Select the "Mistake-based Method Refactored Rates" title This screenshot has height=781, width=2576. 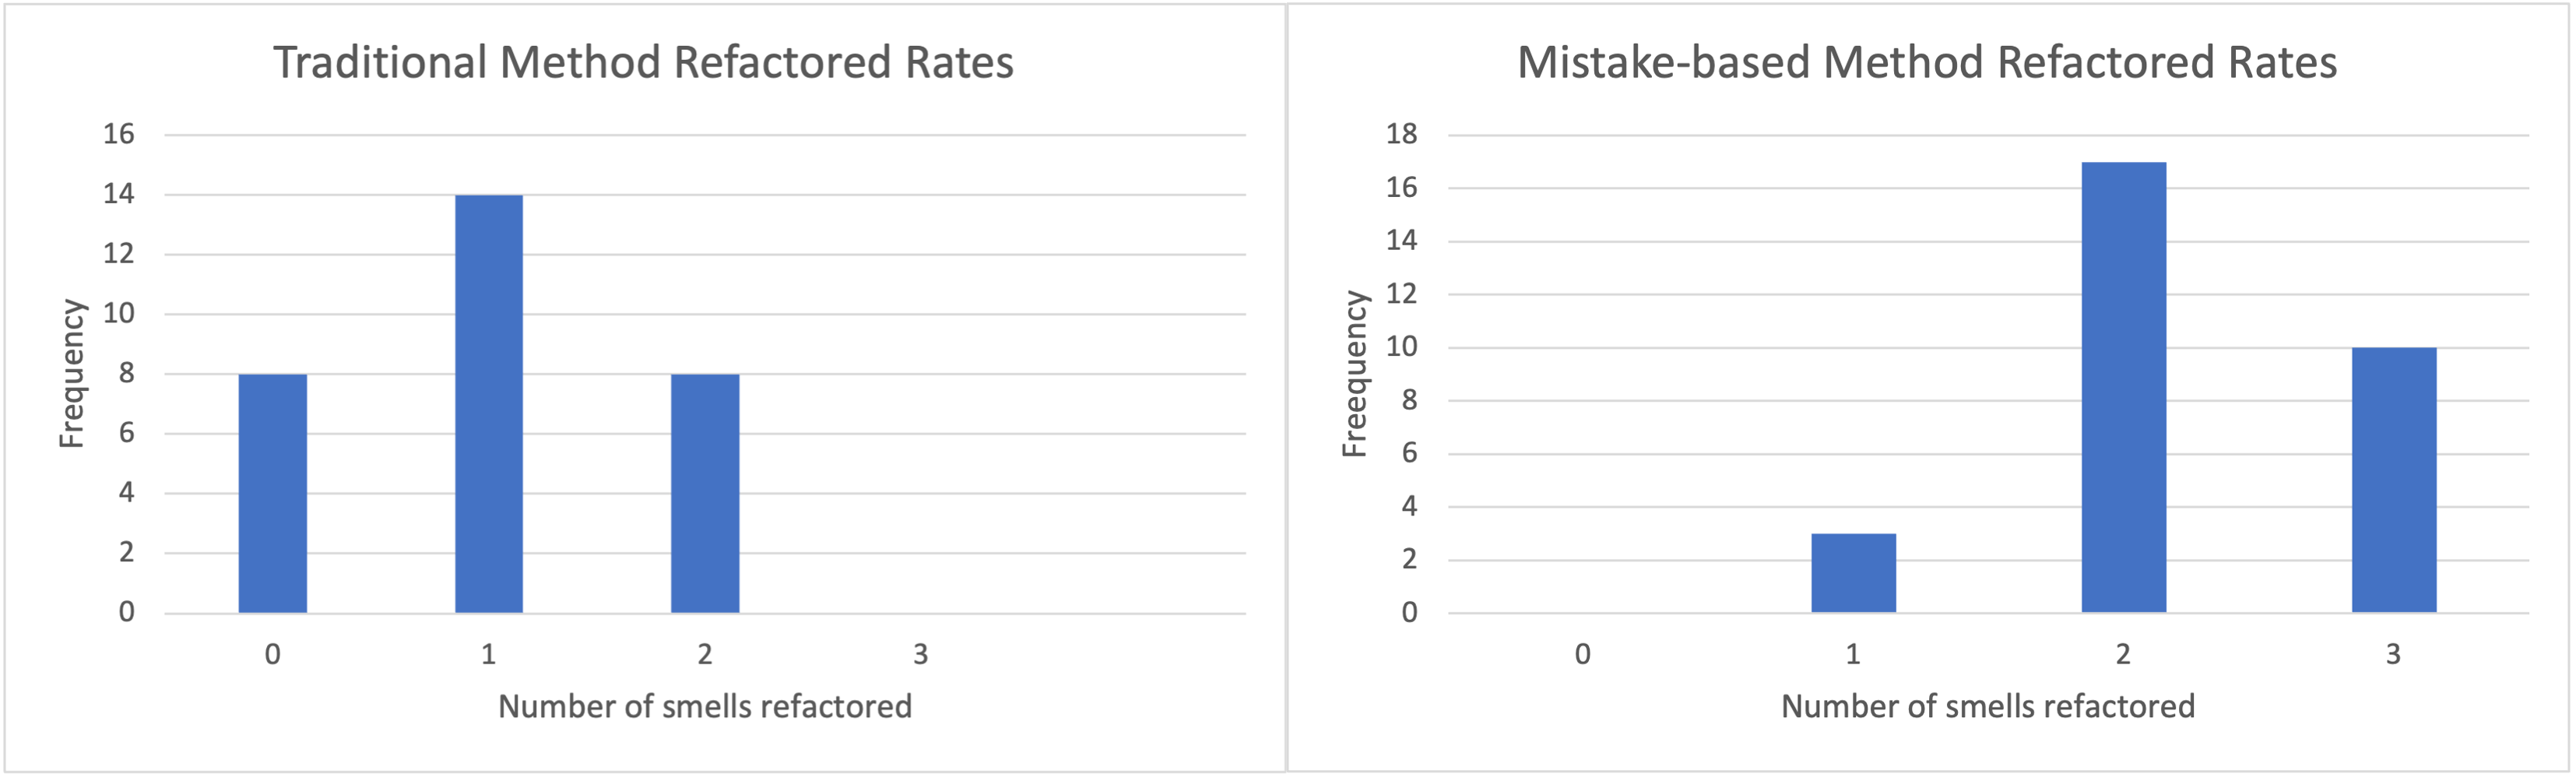click(1926, 62)
